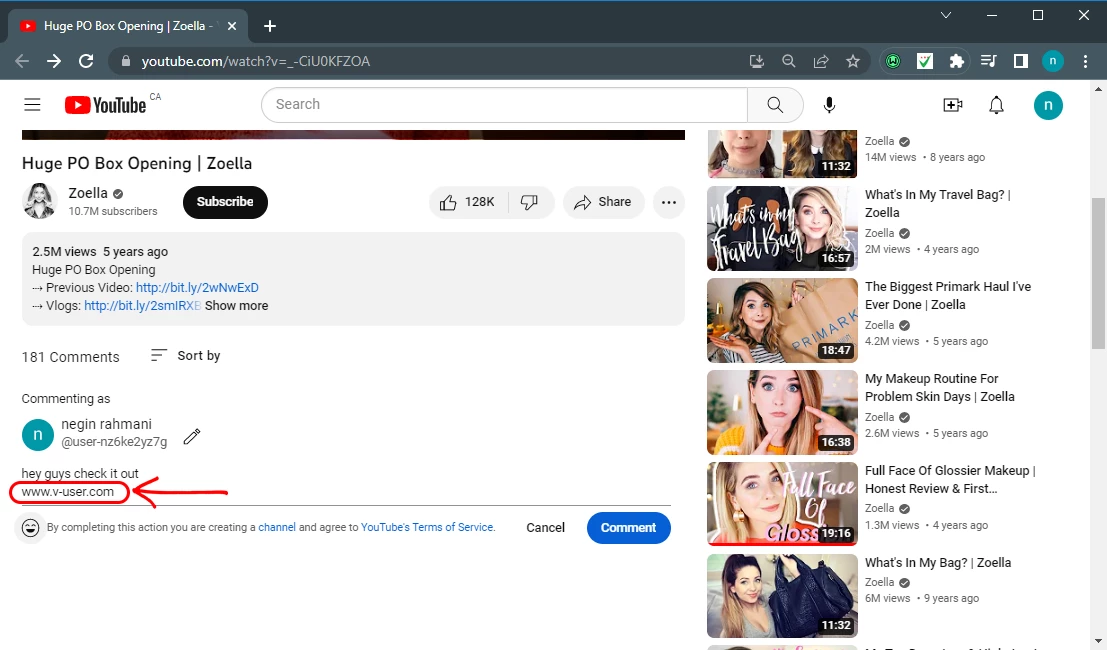This screenshot has height=650, width=1107.
Task: Click scrollbar down arrow
Action: pyautogui.click(x=1098, y=642)
